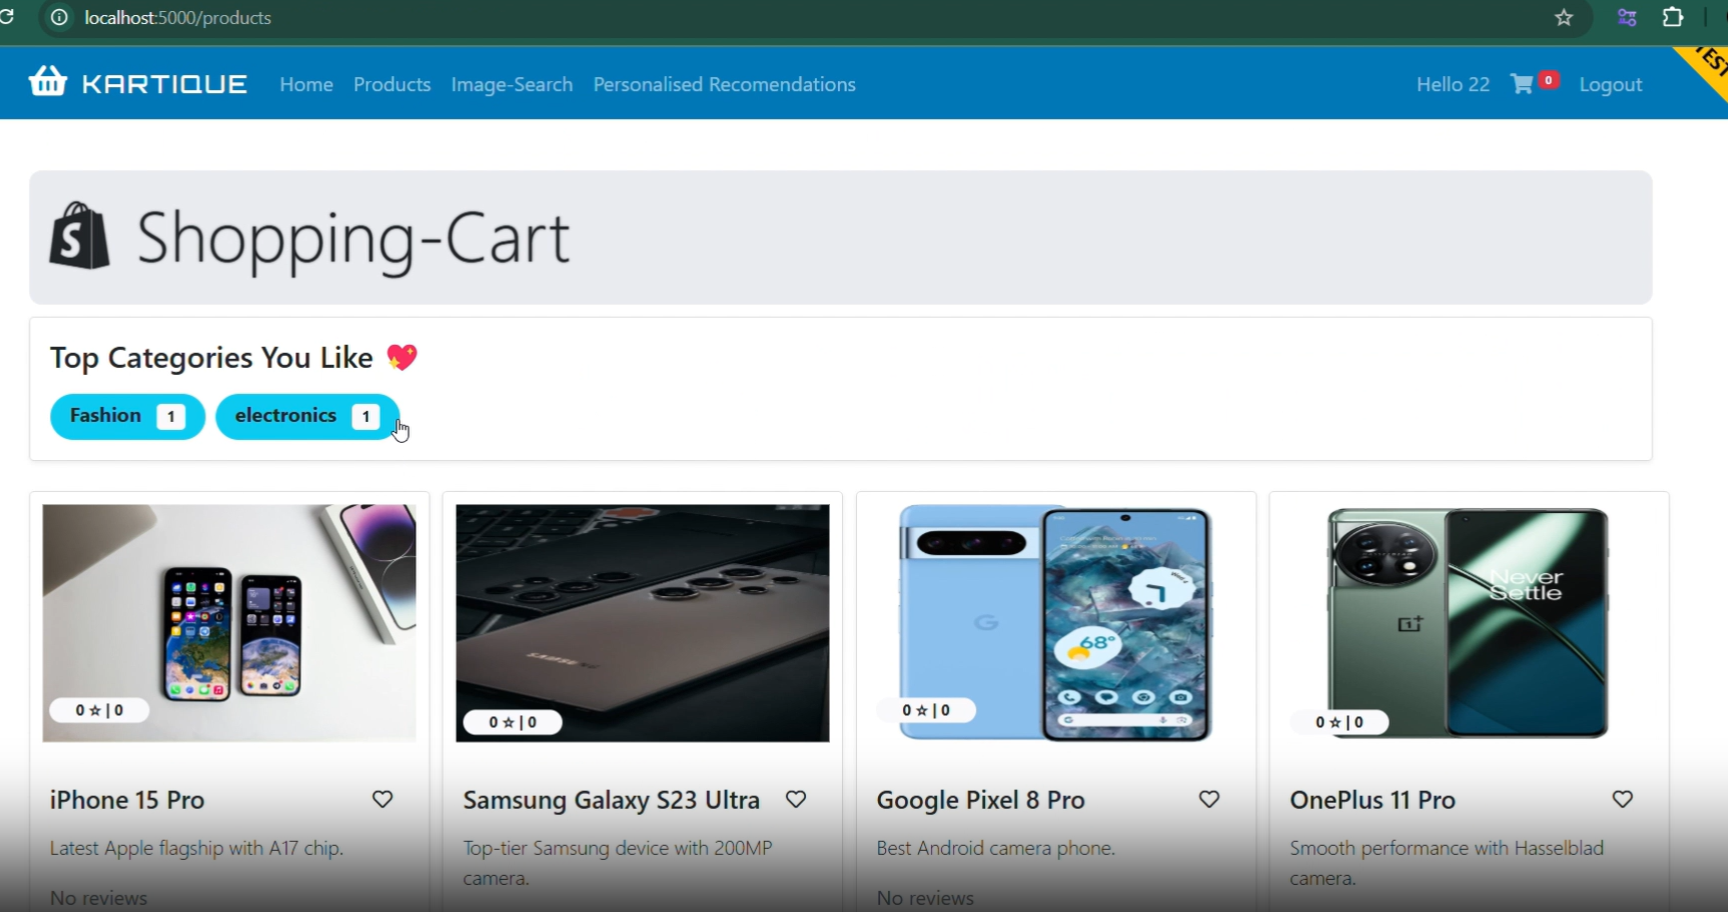Open Image-Search in the navbar
The image size is (1728, 912).
tap(512, 85)
